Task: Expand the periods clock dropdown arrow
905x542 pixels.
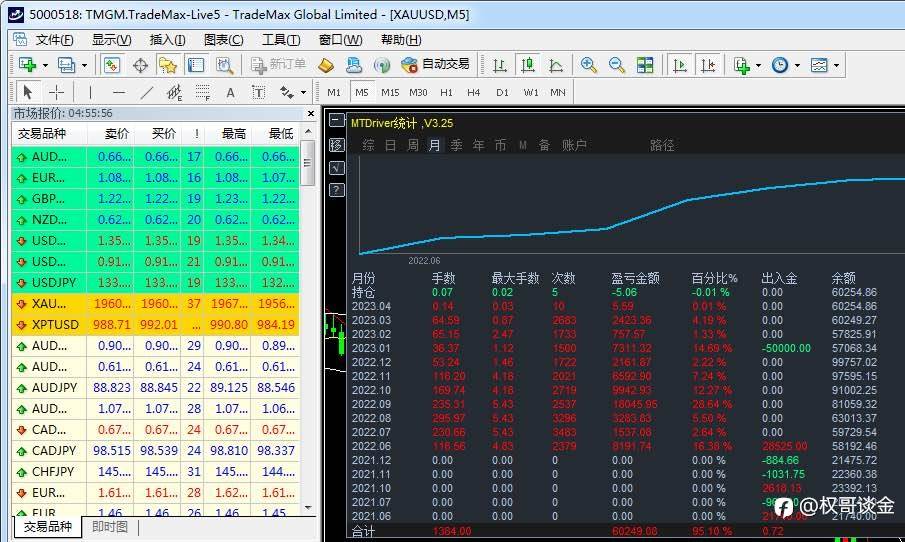Action: 797,65
